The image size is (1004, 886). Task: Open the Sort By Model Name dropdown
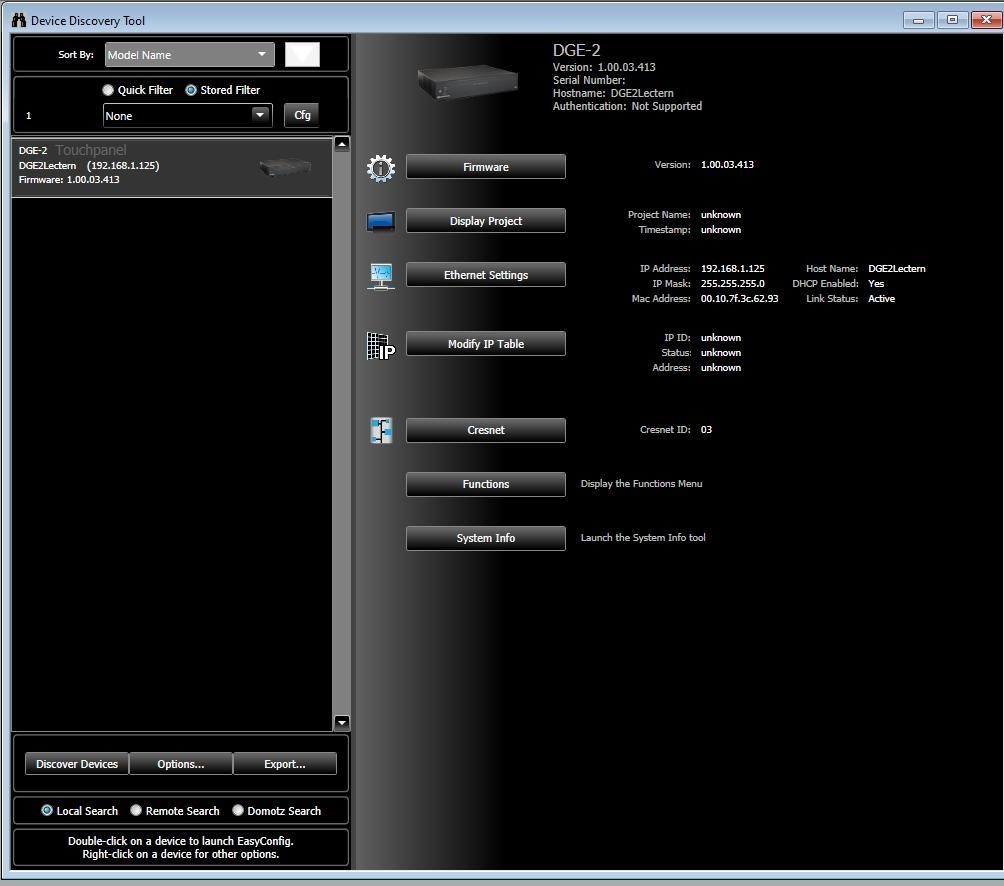pyautogui.click(x=190, y=55)
